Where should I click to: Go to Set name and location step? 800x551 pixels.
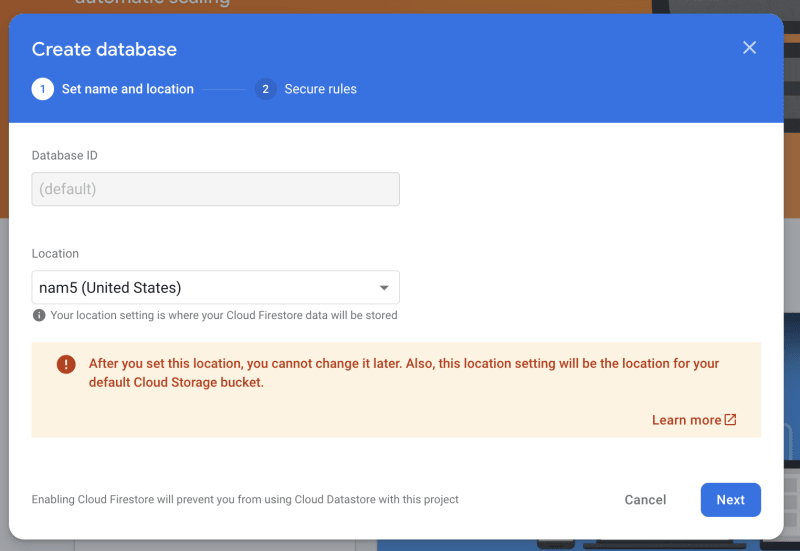coord(128,89)
